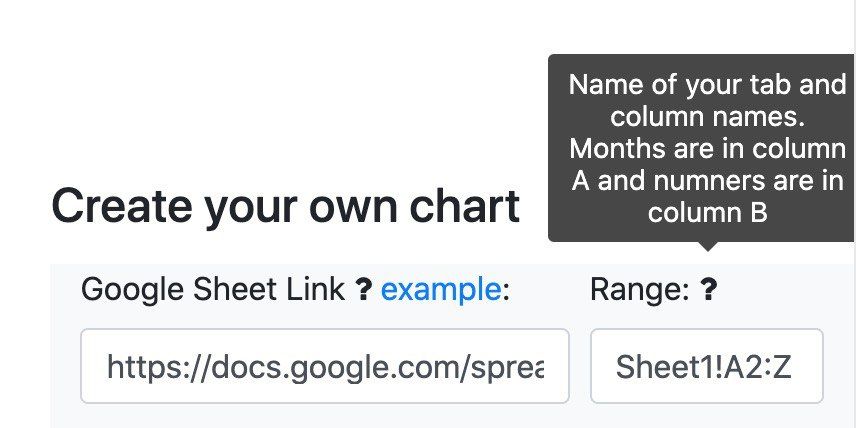Screen dimensions: 856x428
Task: Click the "Google Sheet Link" label text
Action: pyautogui.click(x=213, y=290)
